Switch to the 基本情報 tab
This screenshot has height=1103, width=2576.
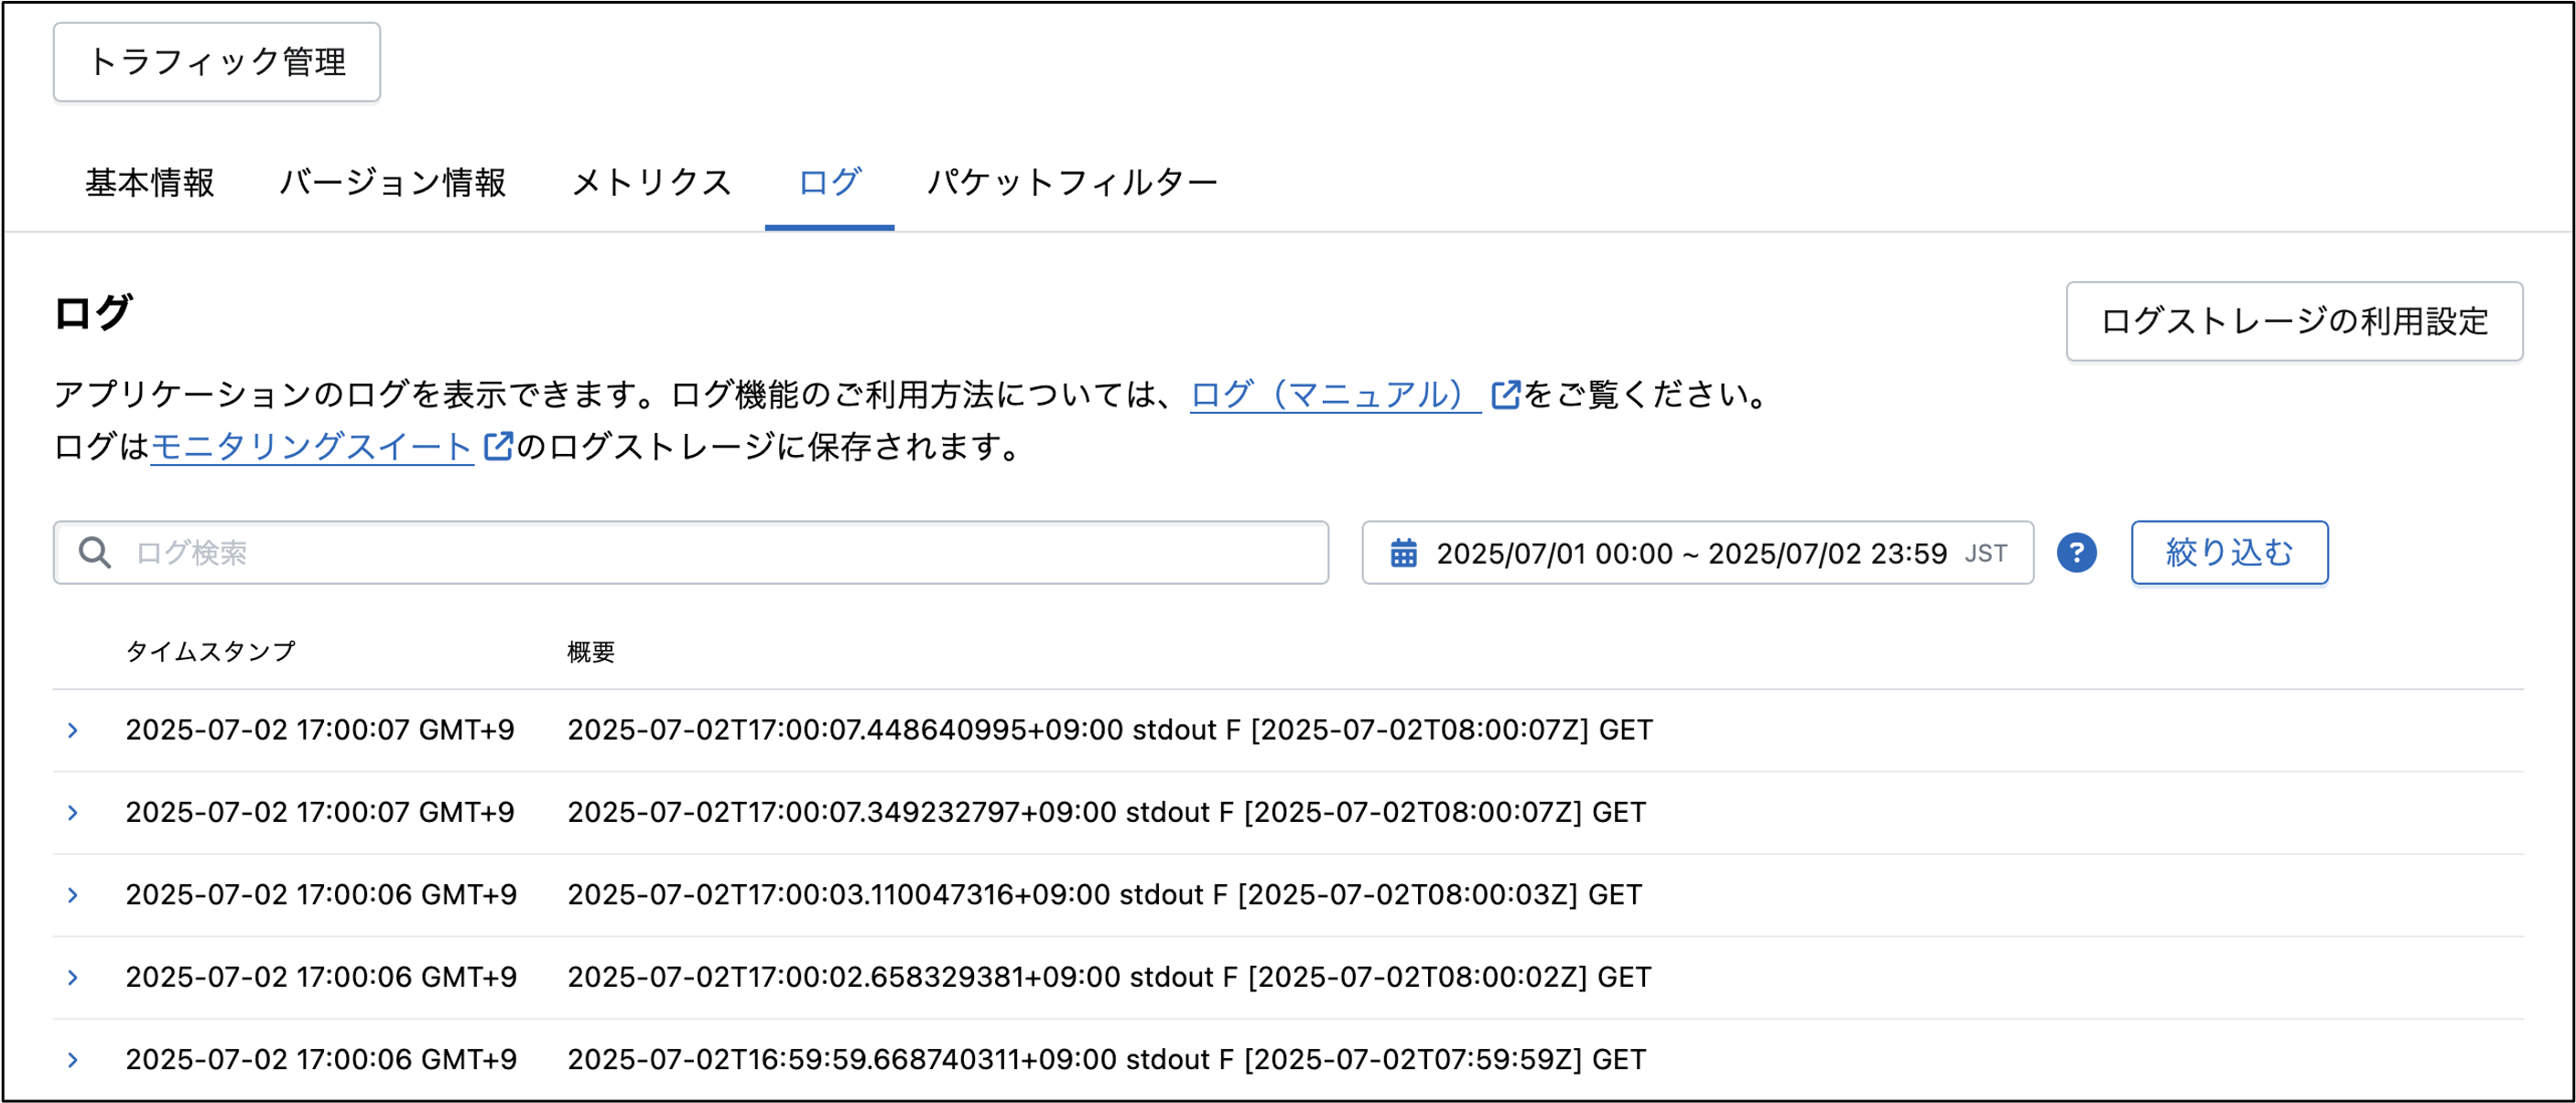(150, 182)
